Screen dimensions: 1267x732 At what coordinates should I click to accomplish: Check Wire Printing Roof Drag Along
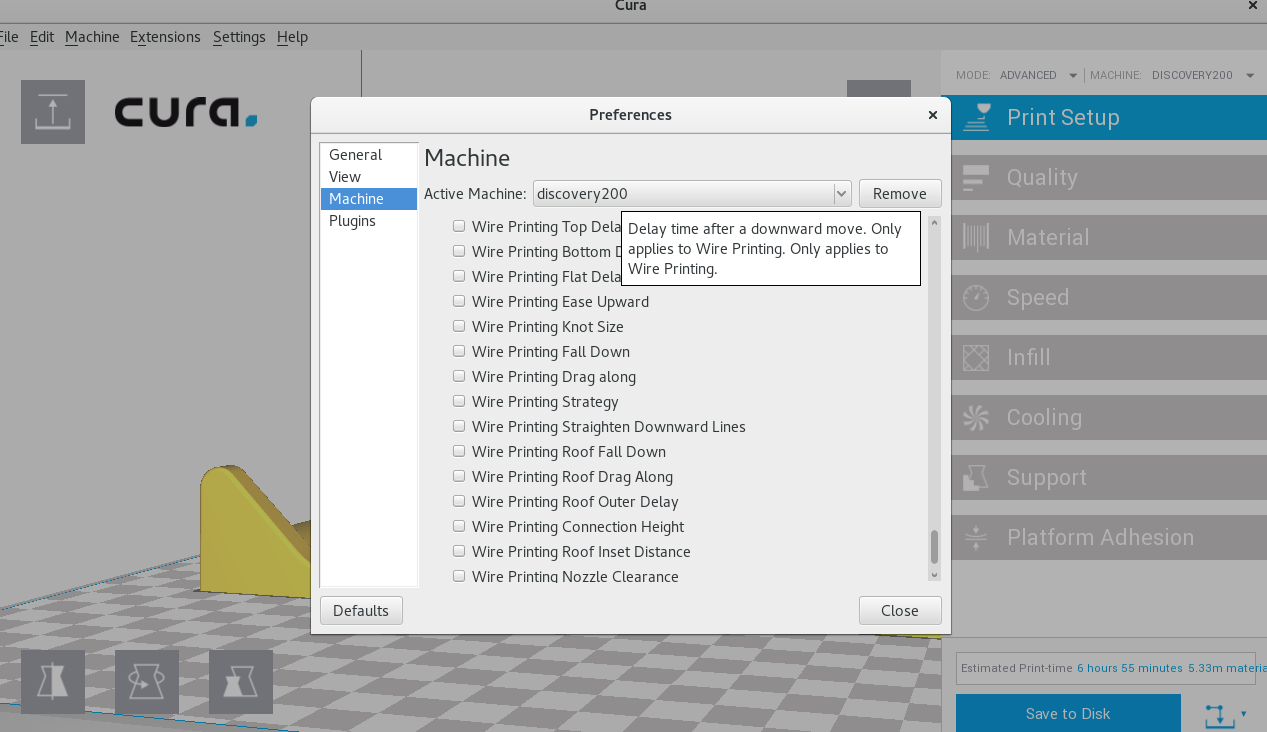[459, 476]
